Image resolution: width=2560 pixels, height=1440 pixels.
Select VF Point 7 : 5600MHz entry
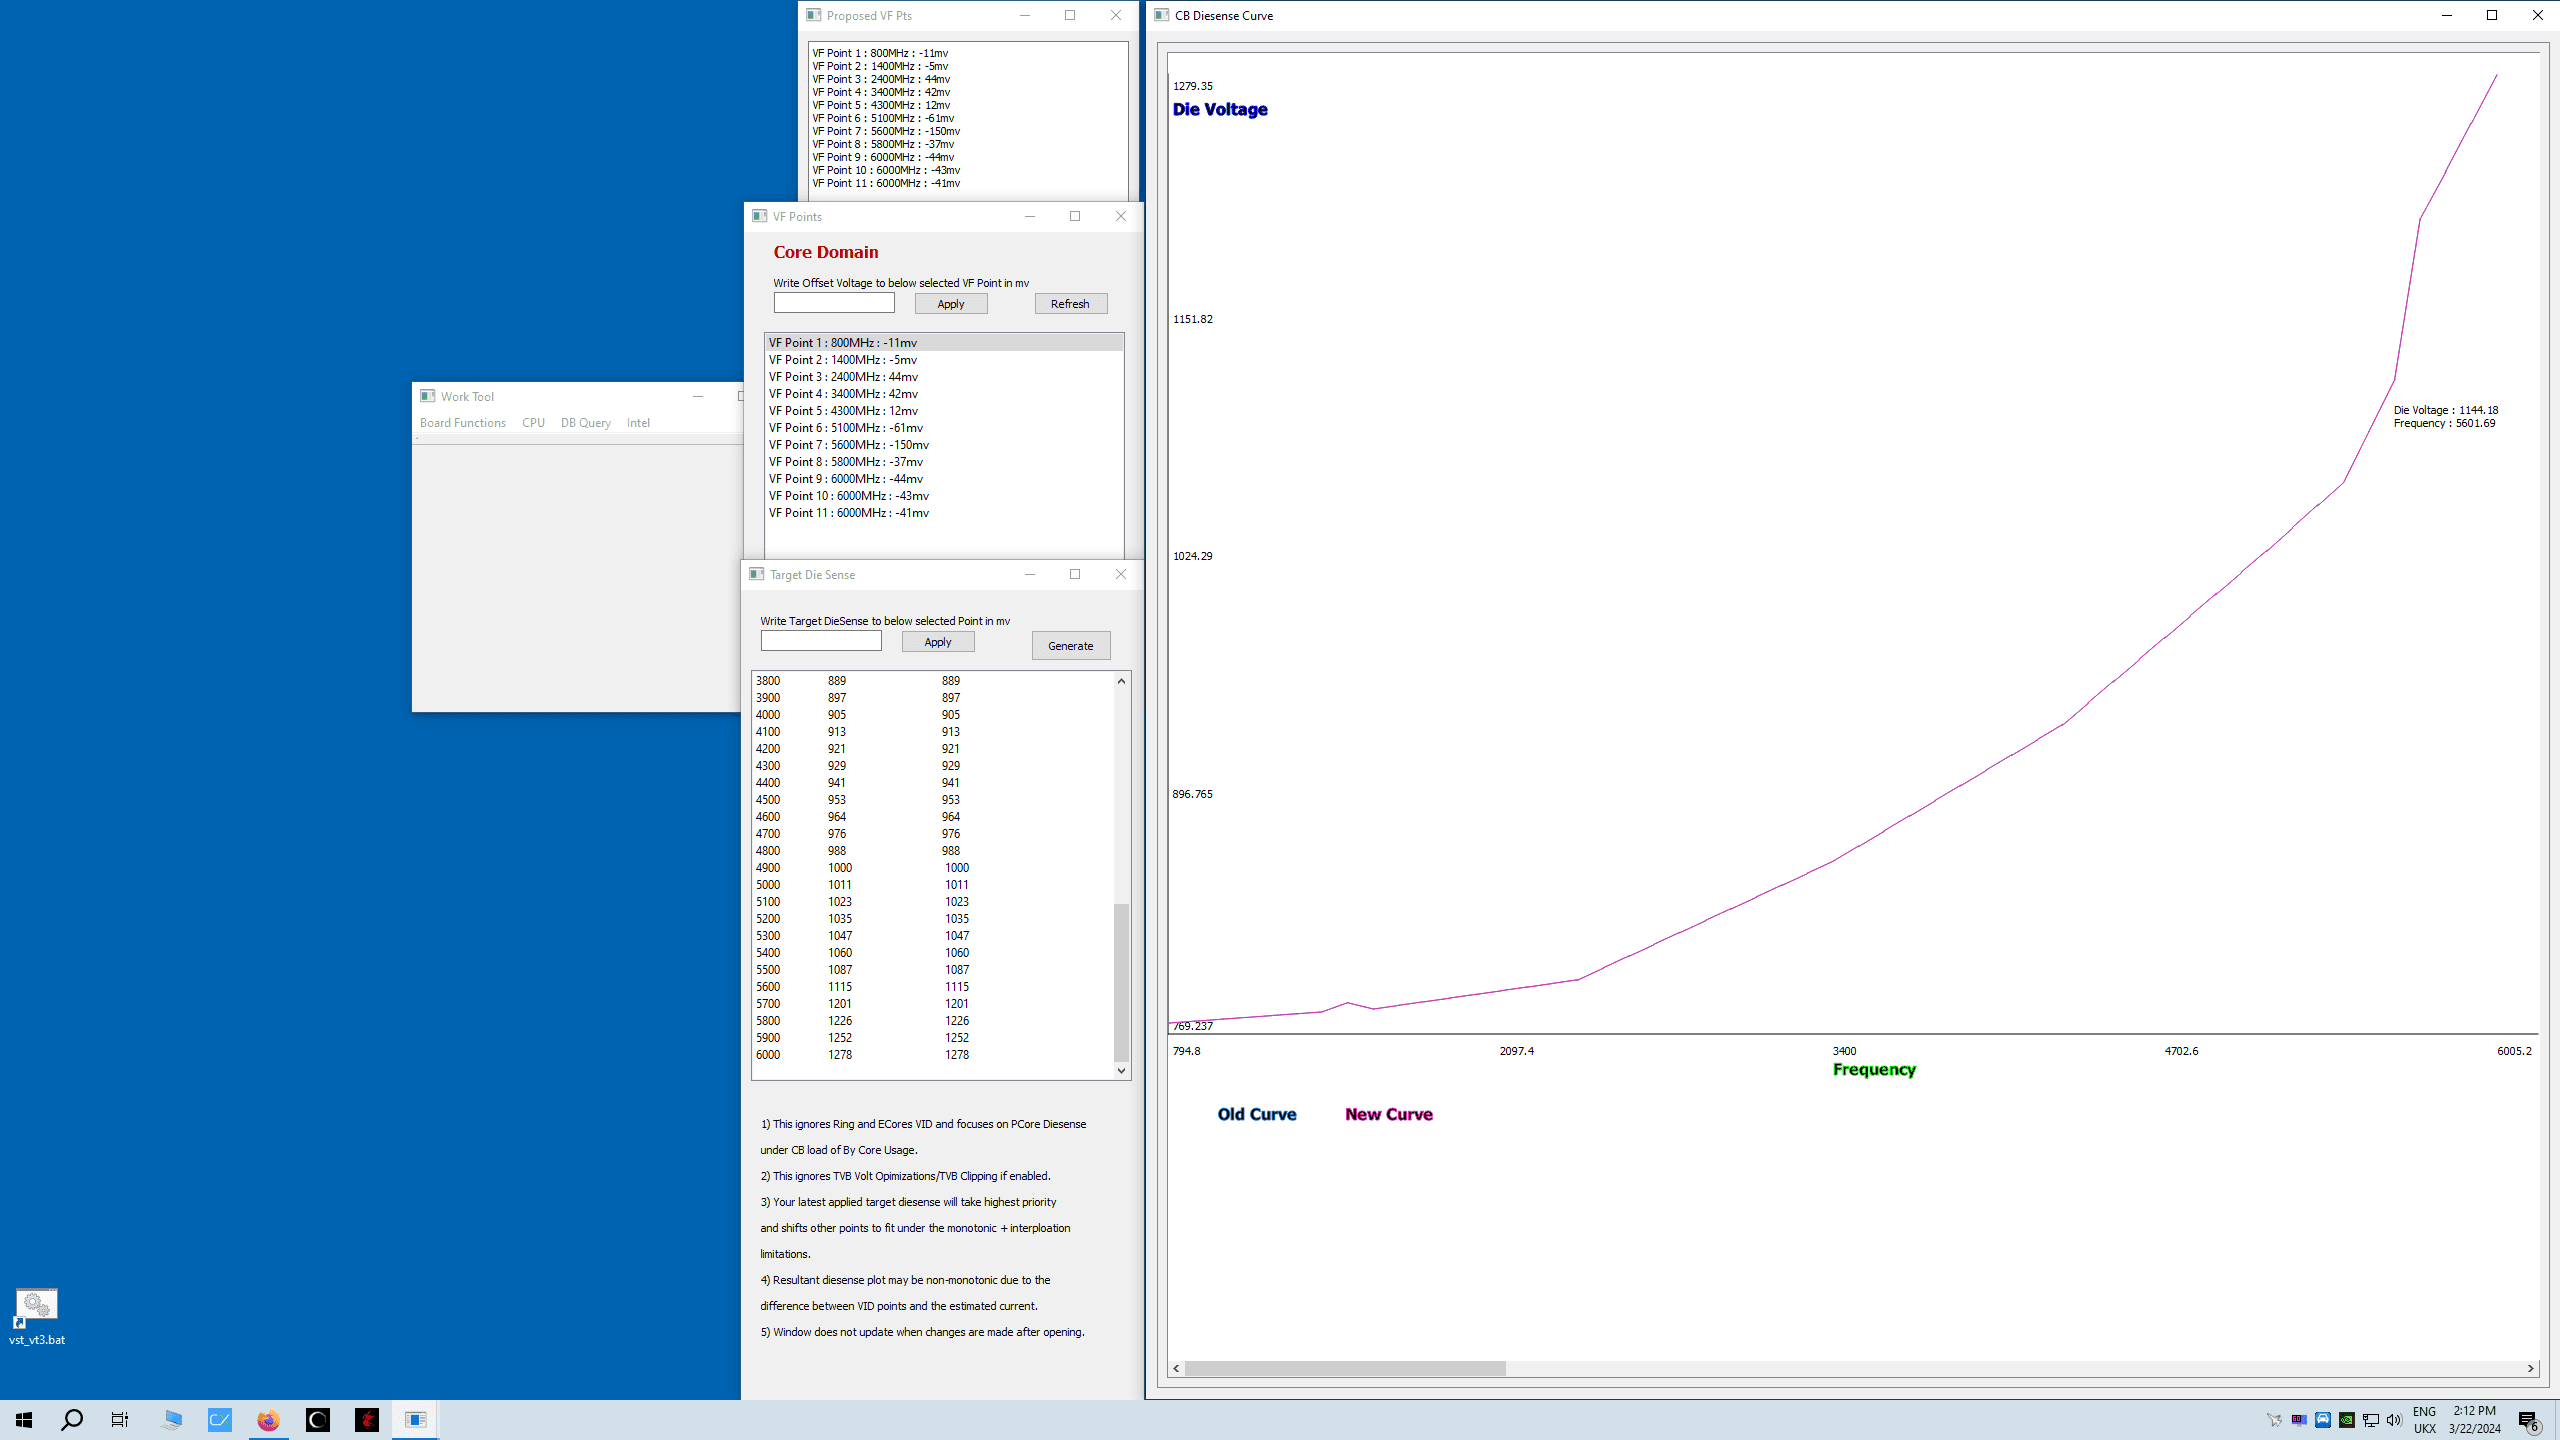coord(848,445)
